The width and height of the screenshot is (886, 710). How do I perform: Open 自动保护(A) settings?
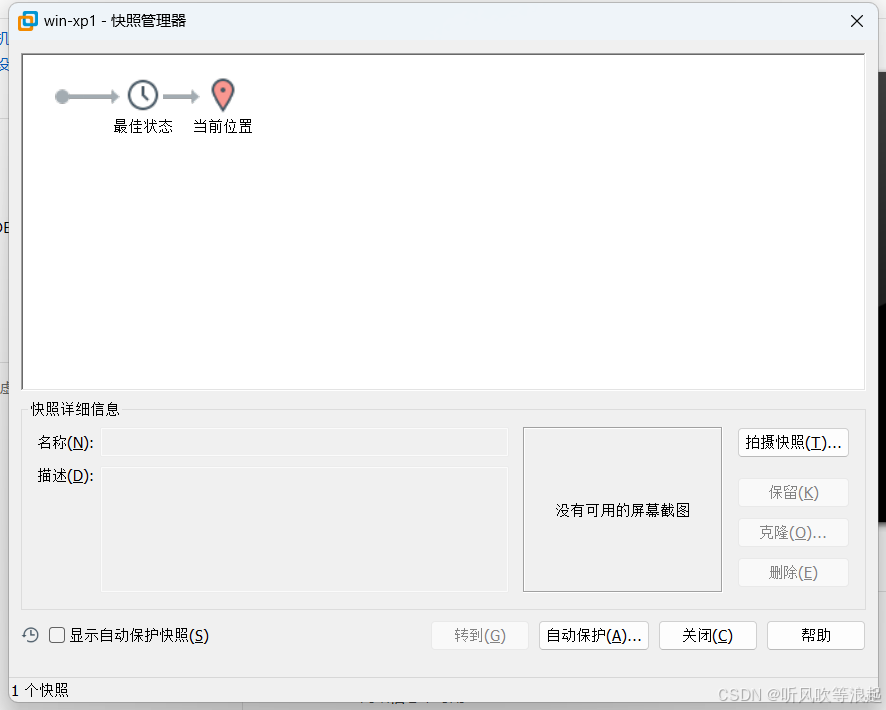pos(594,635)
